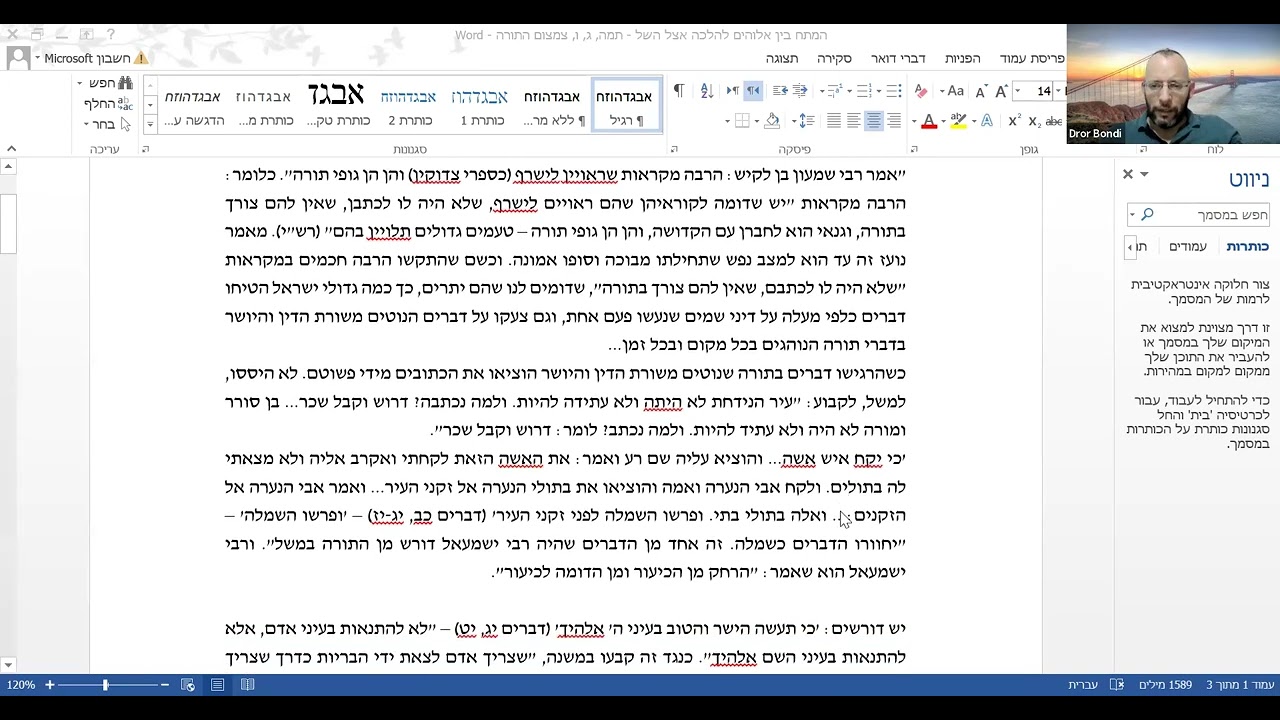Click 'החלף' replace button

[108, 103]
